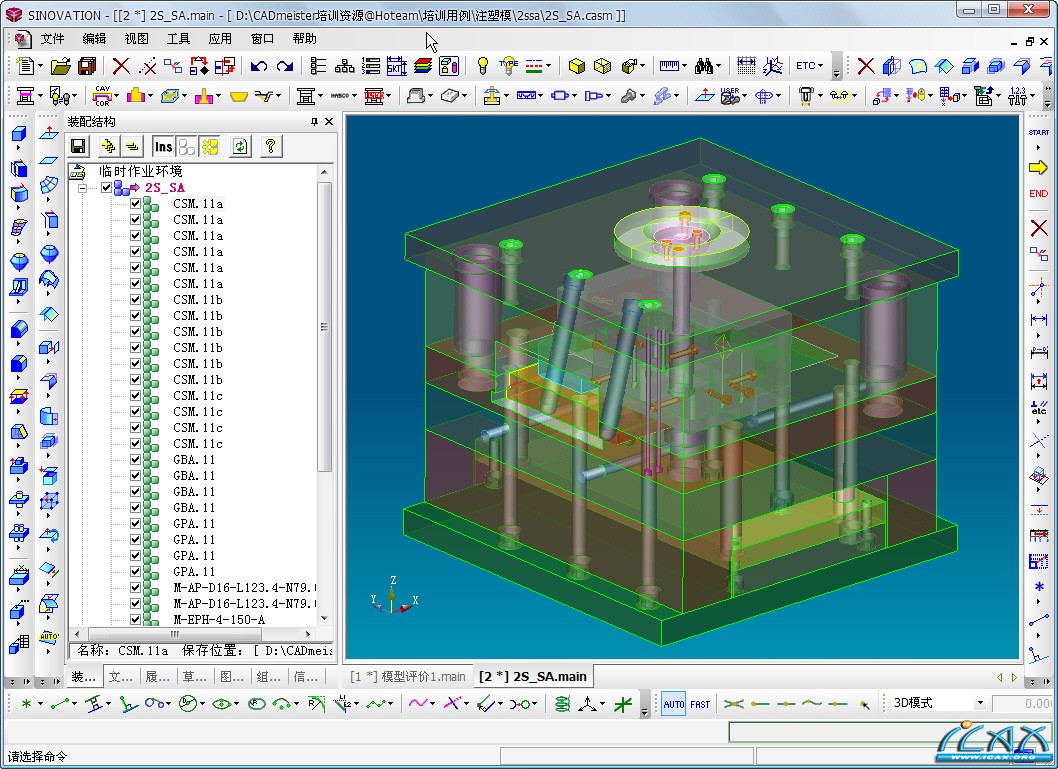Toggle checkbox for first CSM.11a item
1058x769 pixels.
[136, 203]
